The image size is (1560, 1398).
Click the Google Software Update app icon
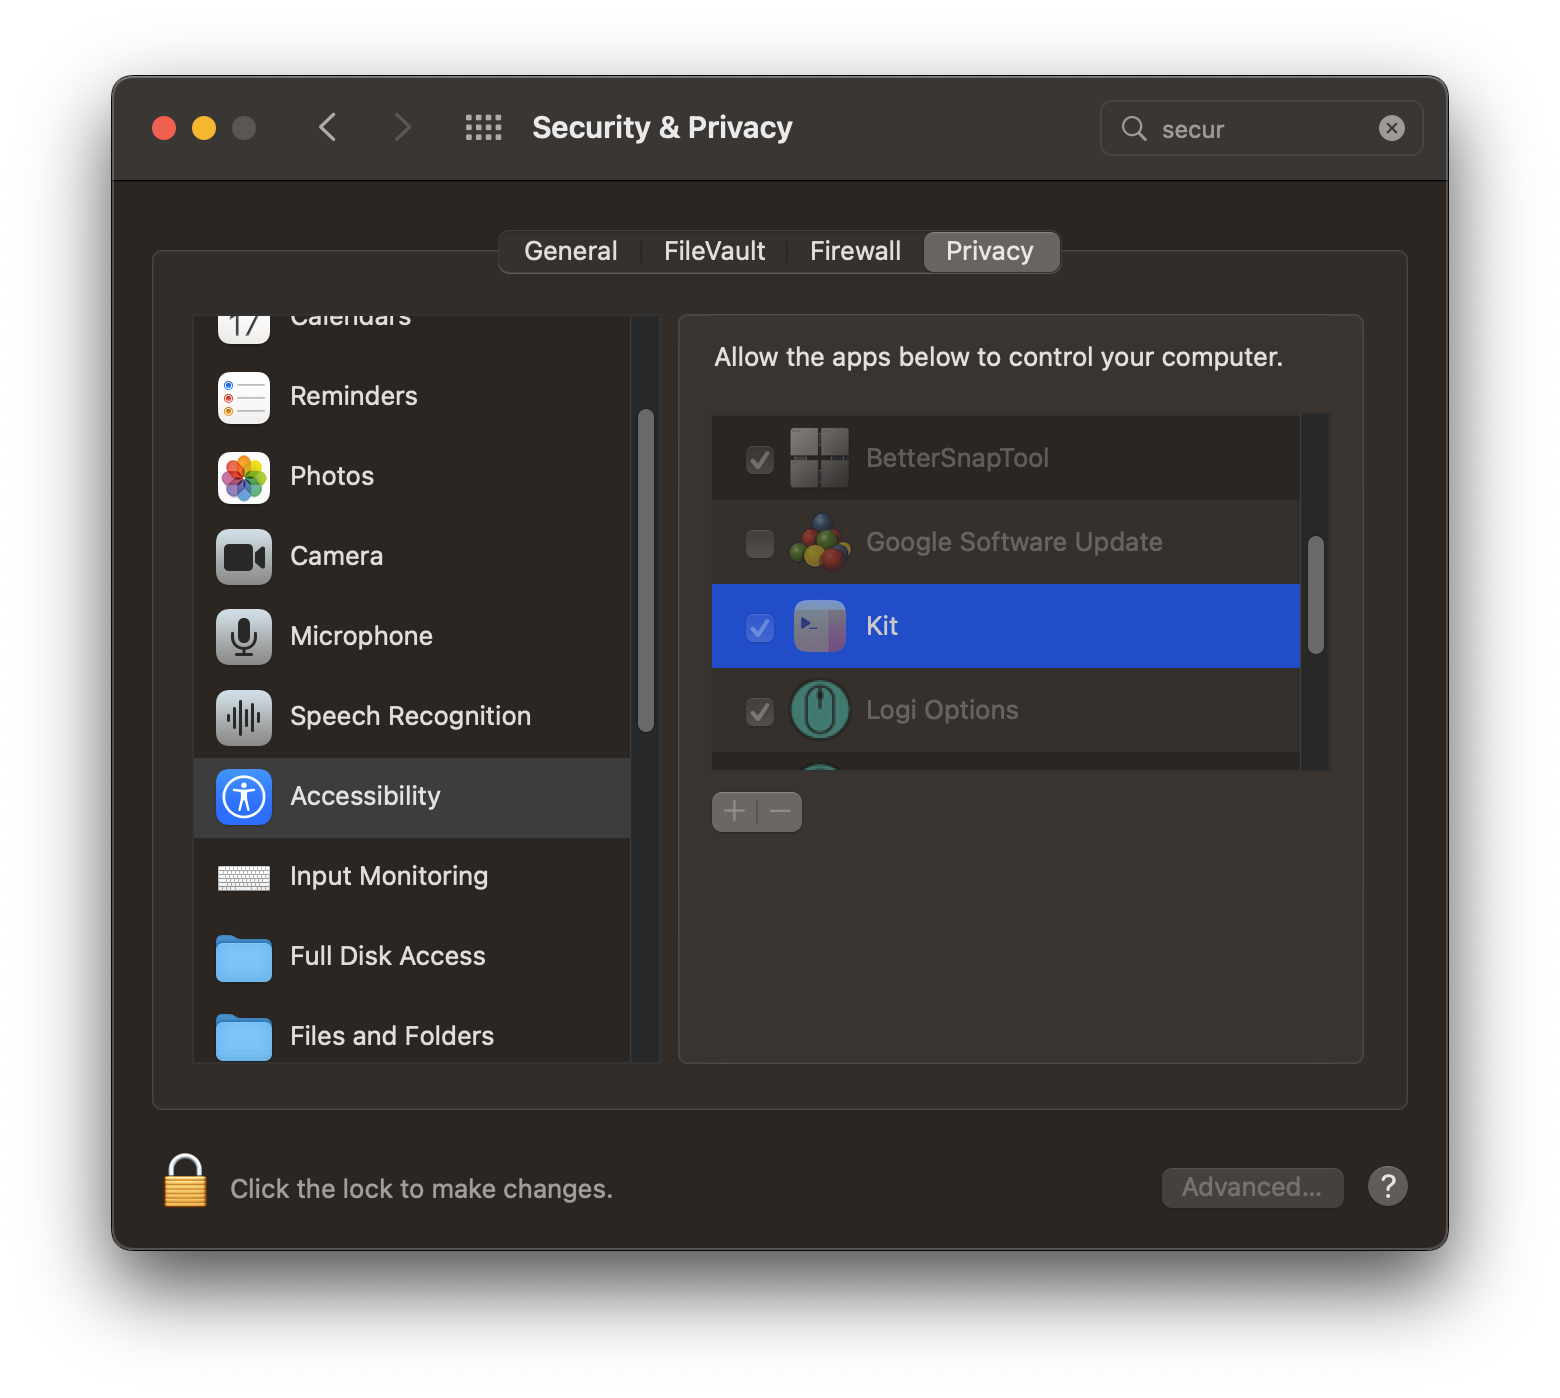pyautogui.click(x=820, y=542)
